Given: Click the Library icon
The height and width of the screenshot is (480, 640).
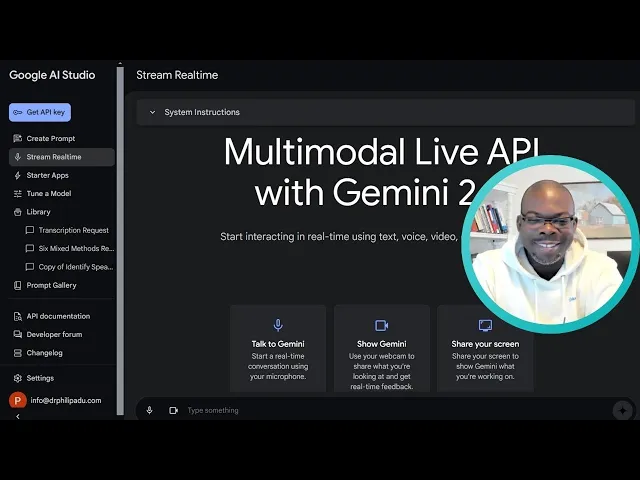Looking at the screenshot, I should click(18, 212).
